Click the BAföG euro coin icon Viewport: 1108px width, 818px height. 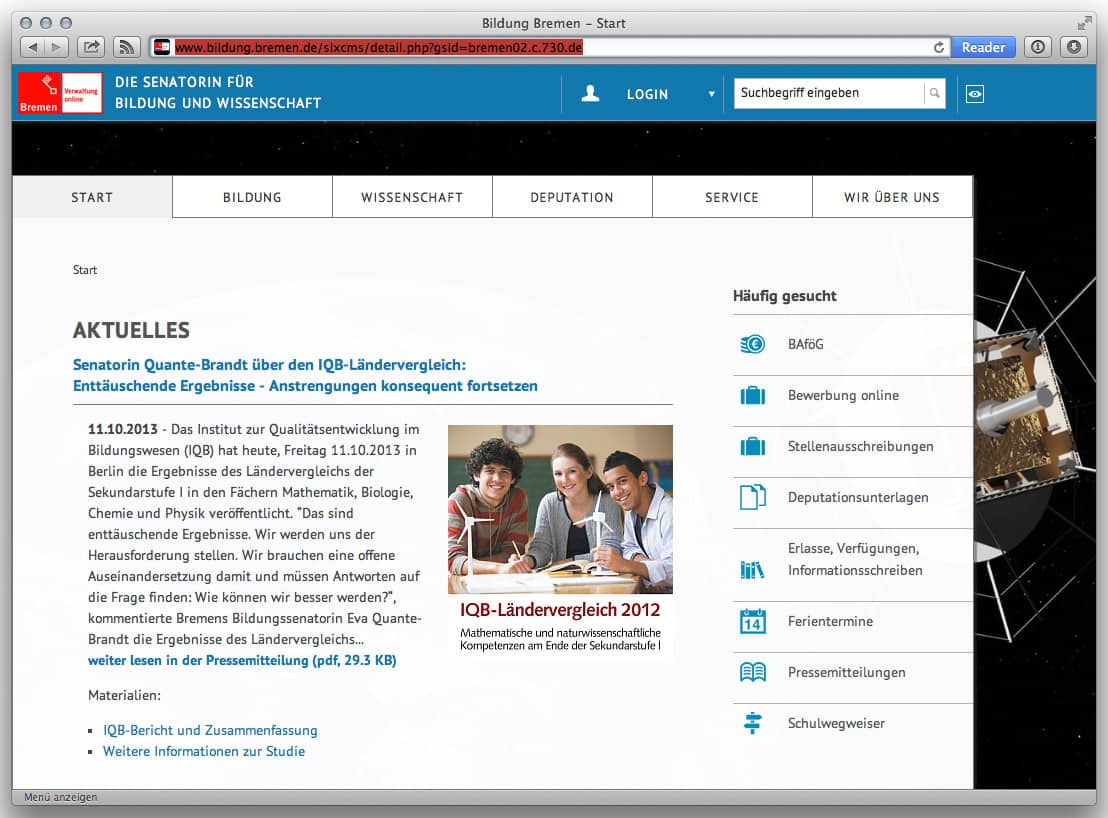[752, 345]
